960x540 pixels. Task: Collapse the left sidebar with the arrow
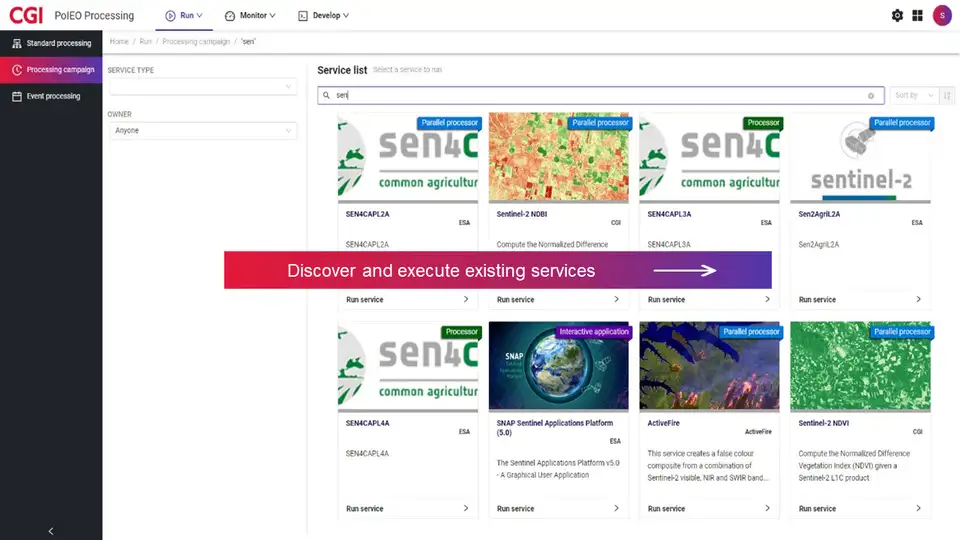pos(51,530)
